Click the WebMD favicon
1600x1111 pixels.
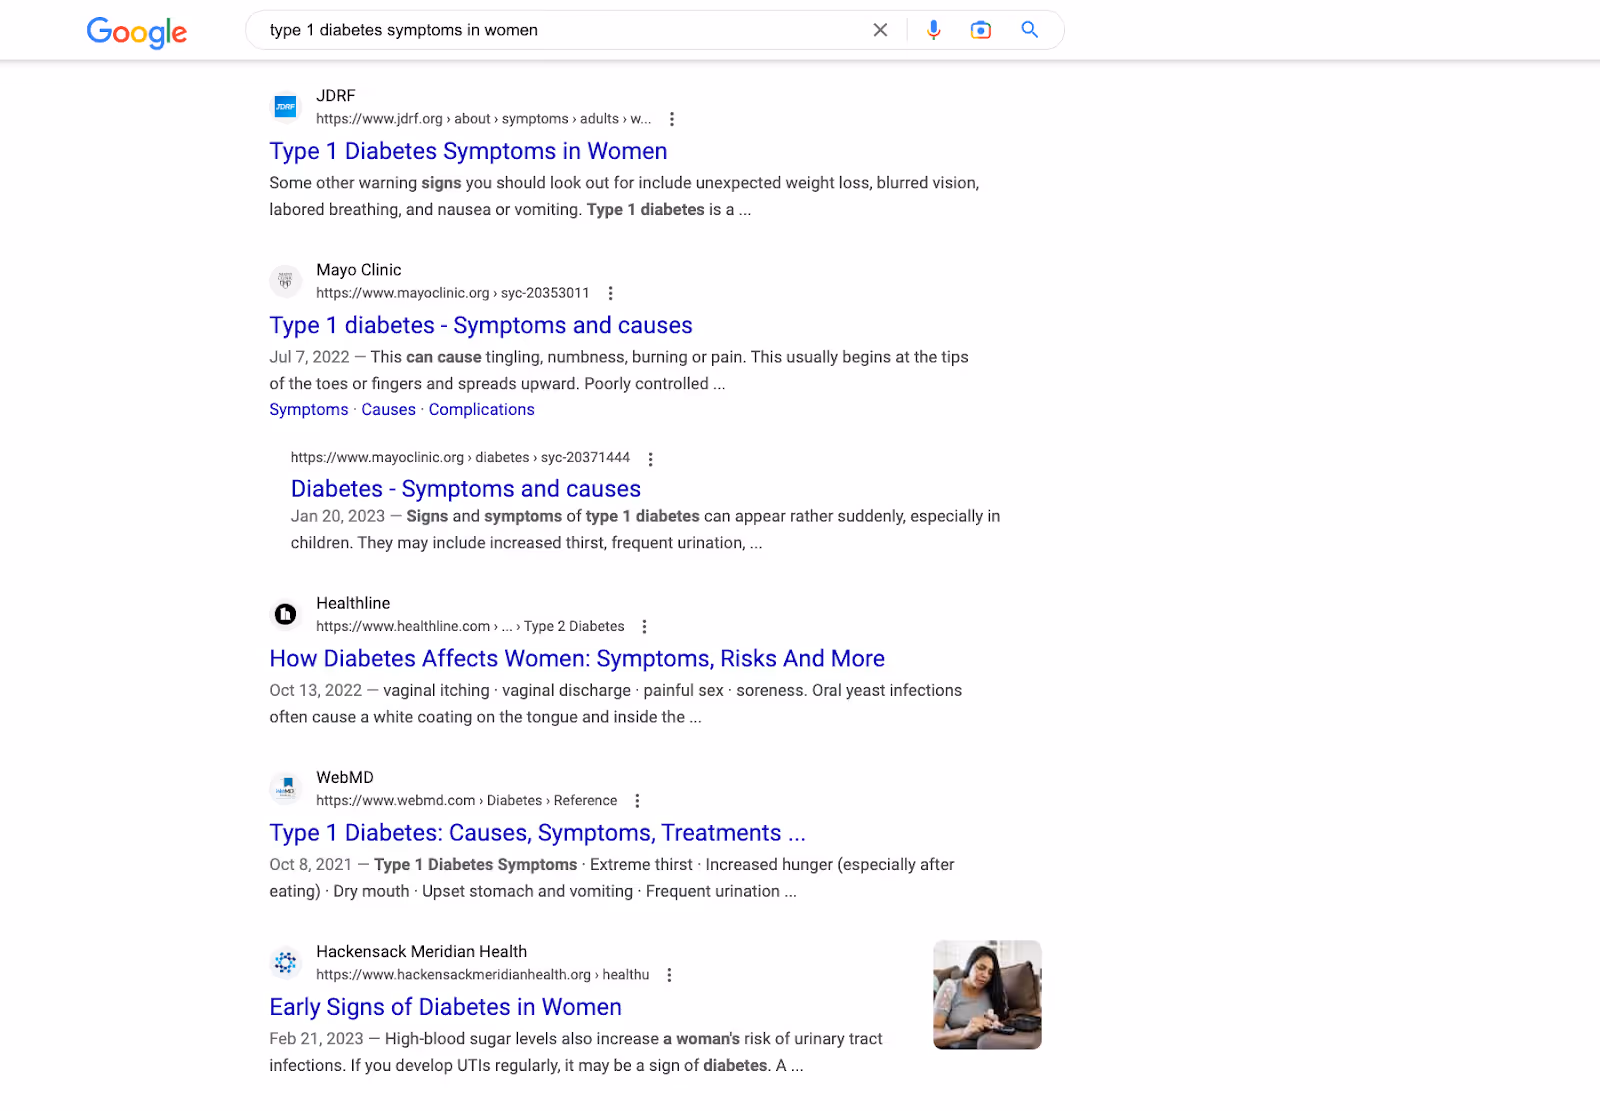point(285,788)
